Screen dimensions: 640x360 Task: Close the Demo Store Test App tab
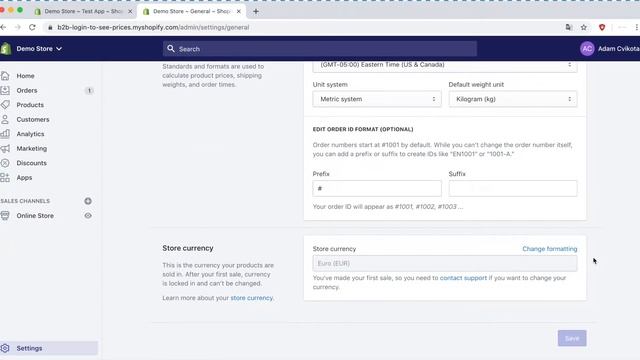point(130,11)
